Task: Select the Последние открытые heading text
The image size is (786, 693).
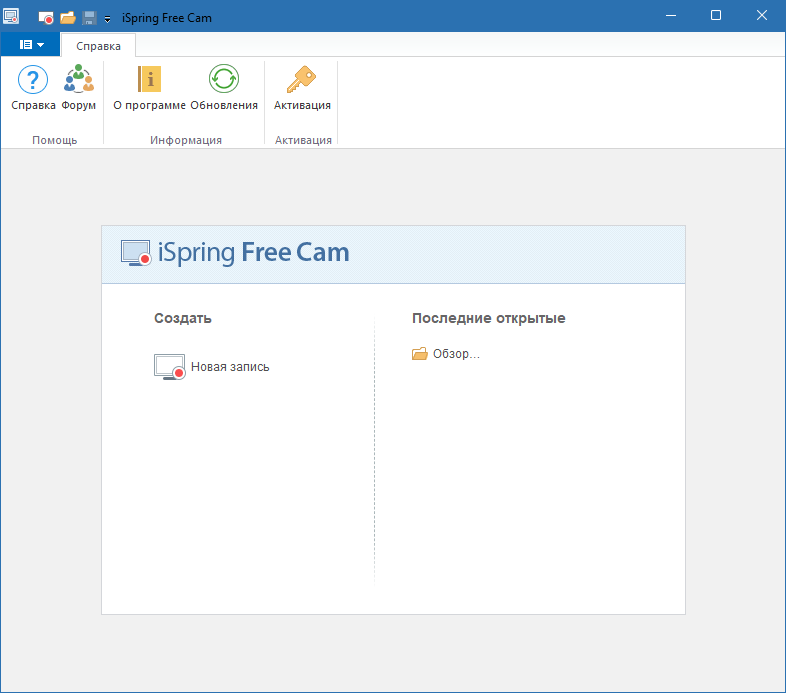Action: [x=488, y=318]
